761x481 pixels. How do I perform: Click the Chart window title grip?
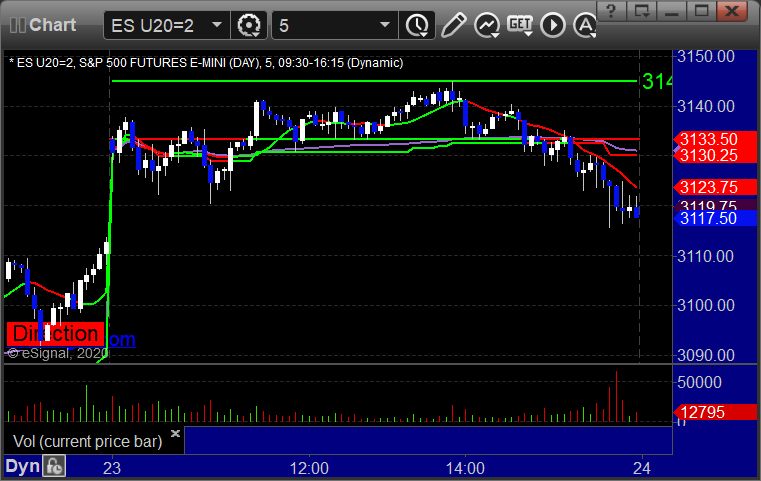pyautogui.click(x=17, y=25)
